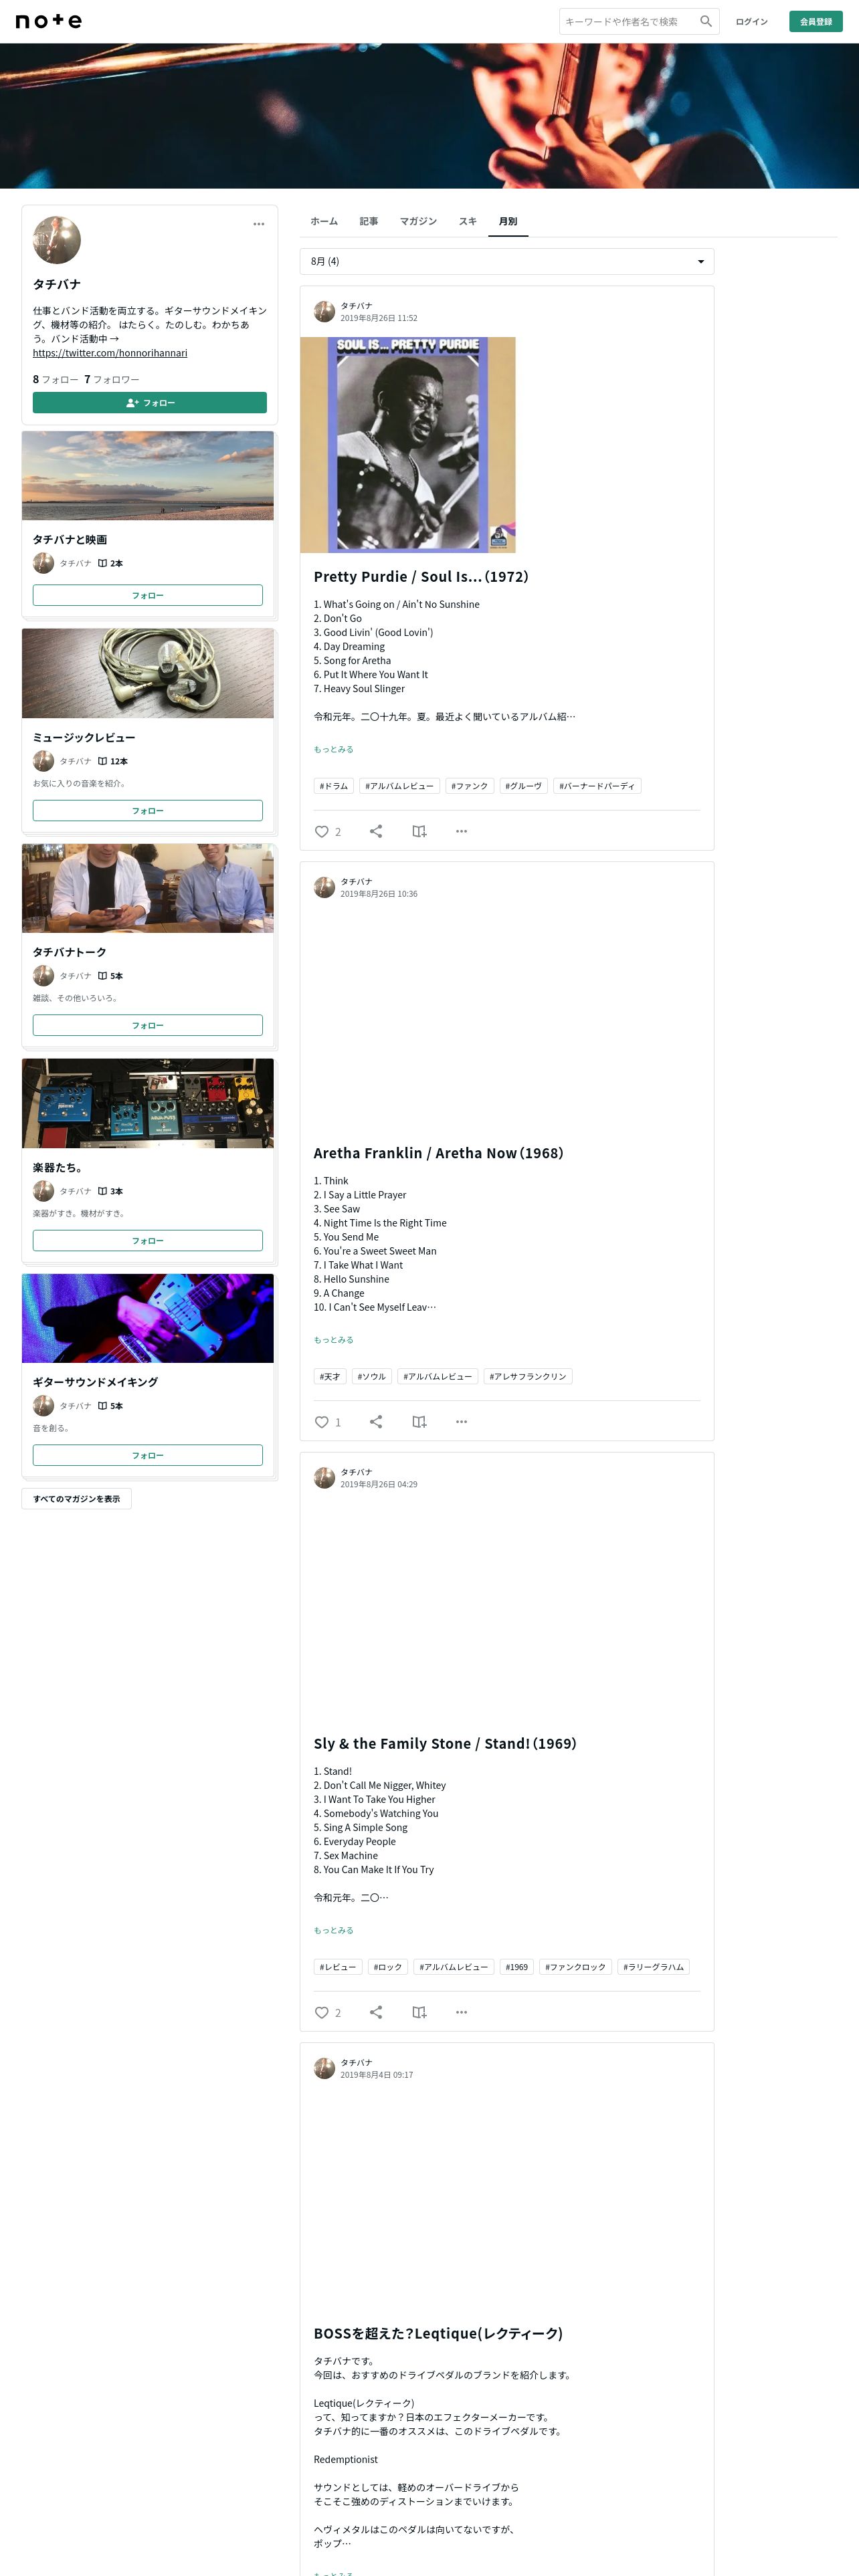The width and height of the screenshot is (859, 2576).
Task: Click the 7 フォロワー count
Action: [x=112, y=379]
